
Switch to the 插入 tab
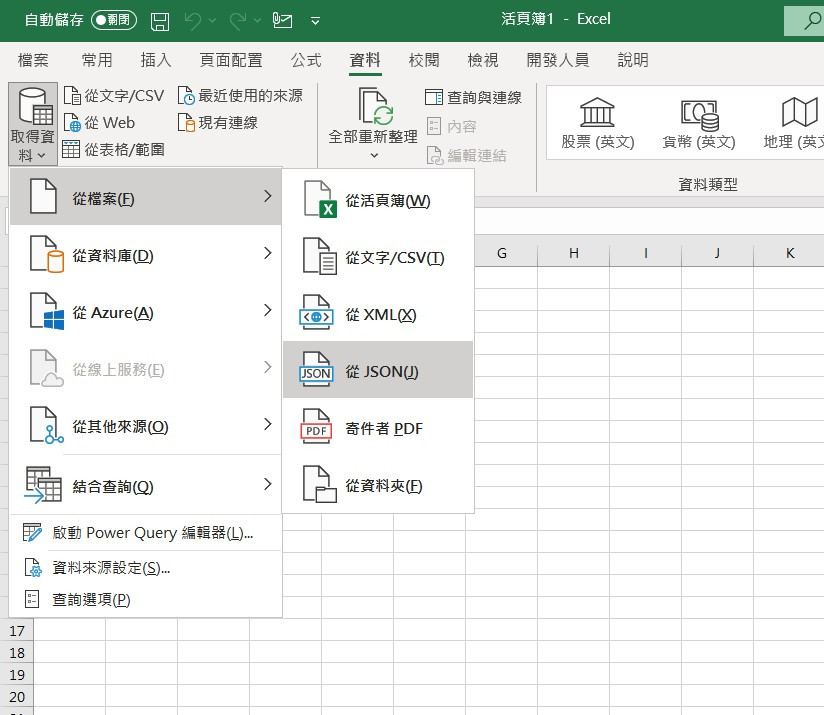156,60
